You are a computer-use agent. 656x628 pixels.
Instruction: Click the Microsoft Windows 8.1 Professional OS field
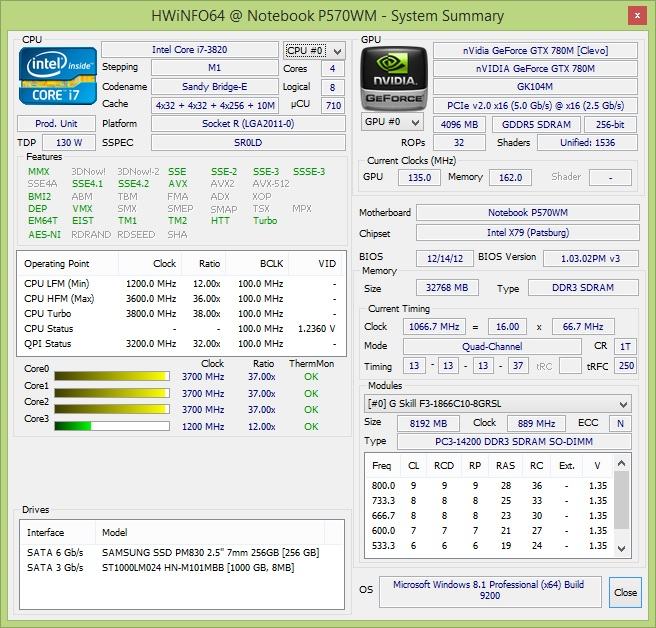point(489,590)
